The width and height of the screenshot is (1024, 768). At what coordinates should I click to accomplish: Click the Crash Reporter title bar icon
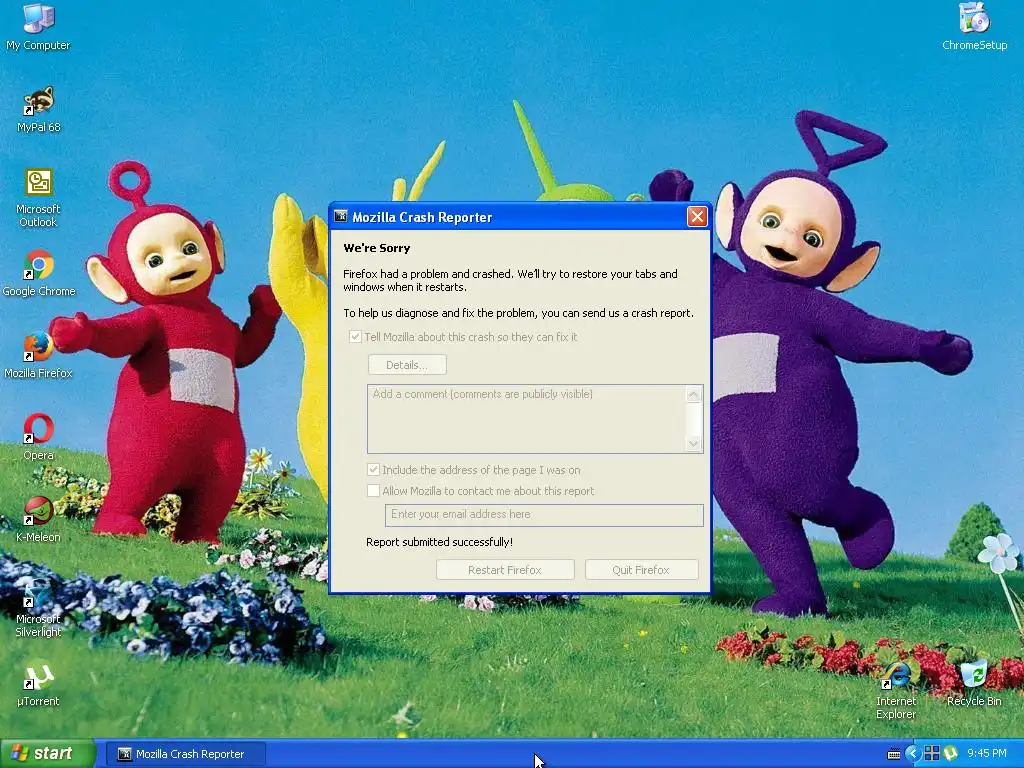pos(340,216)
